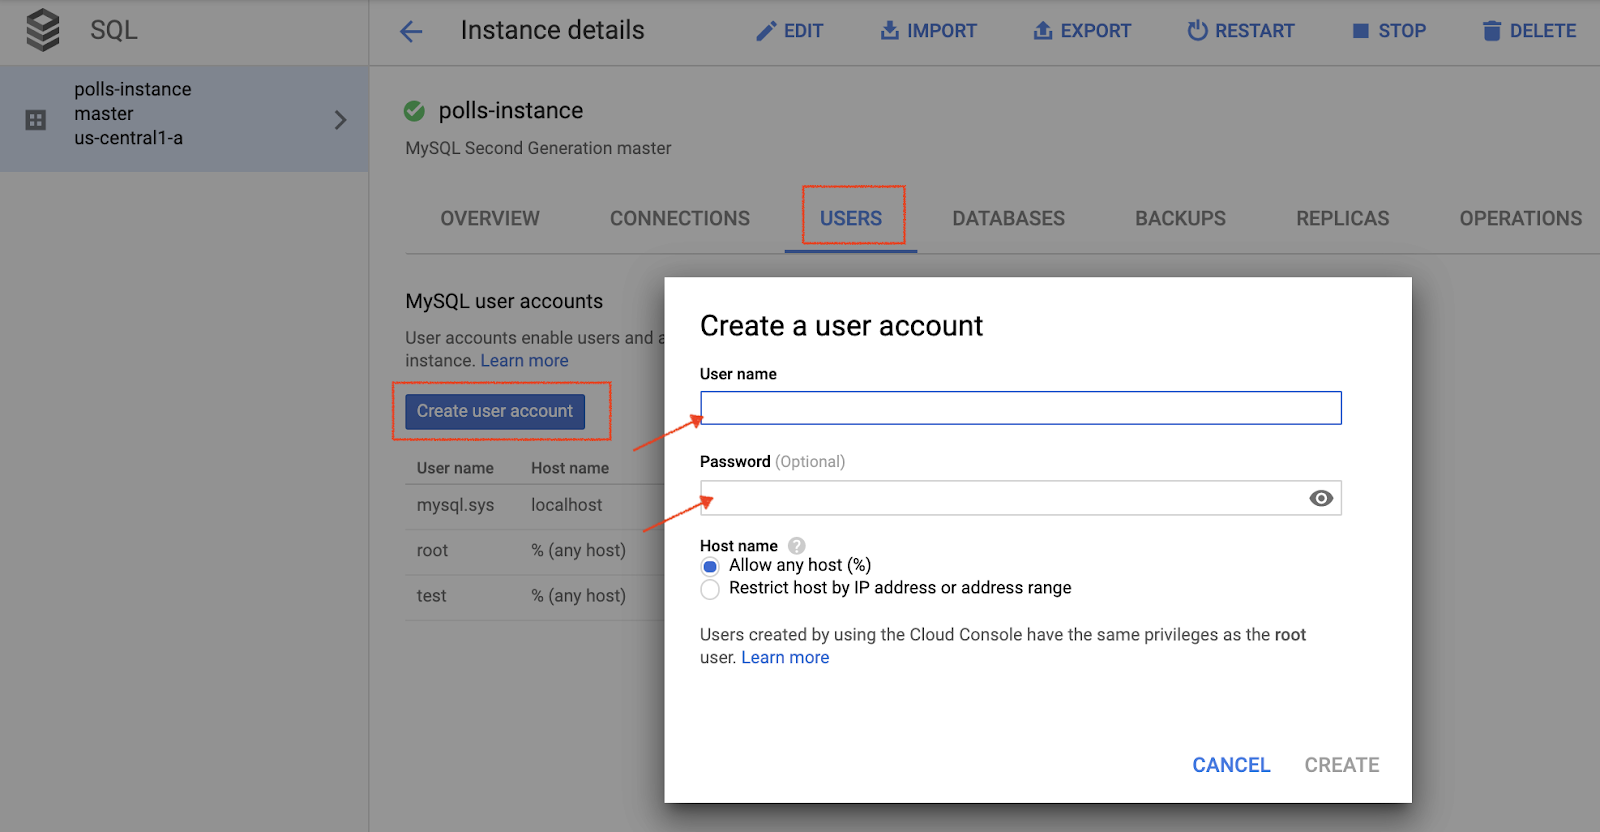Open Learn more link about root privileges
The image size is (1600, 832).
[x=785, y=657]
